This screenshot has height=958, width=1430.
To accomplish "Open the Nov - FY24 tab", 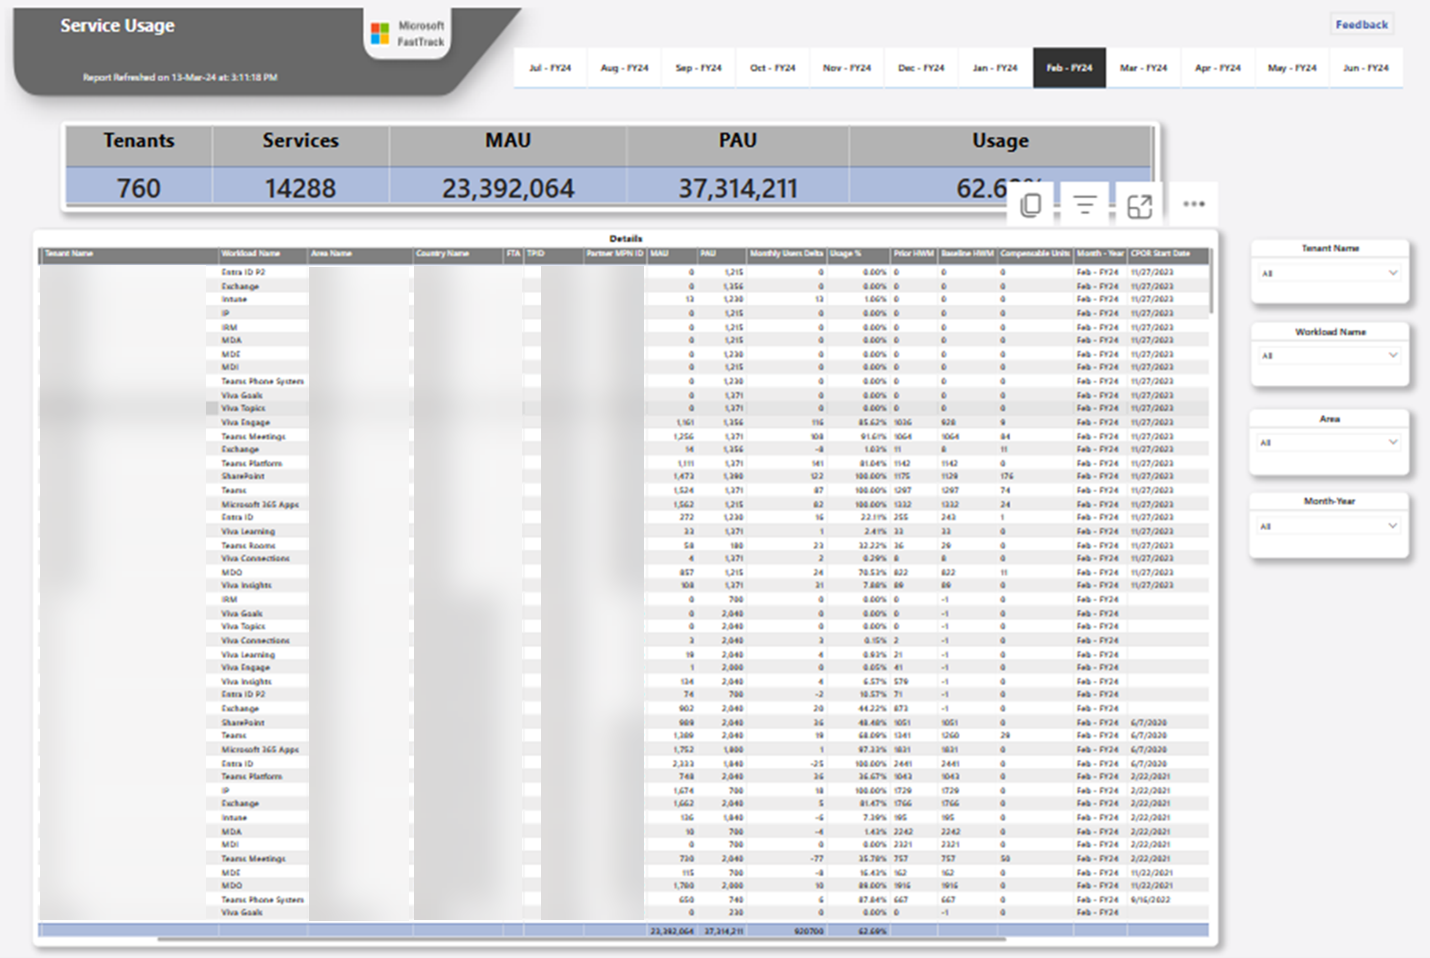I will coord(846,68).
